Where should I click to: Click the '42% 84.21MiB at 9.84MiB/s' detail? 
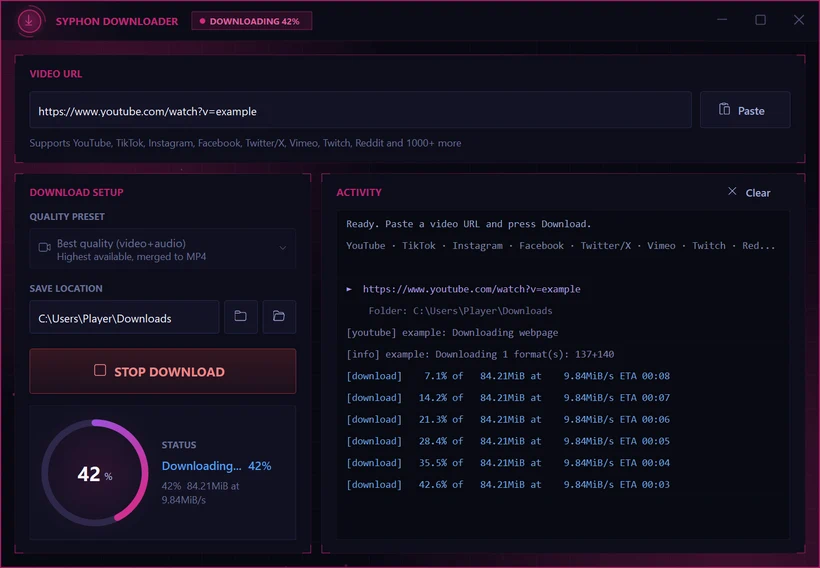[x=200, y=493]
